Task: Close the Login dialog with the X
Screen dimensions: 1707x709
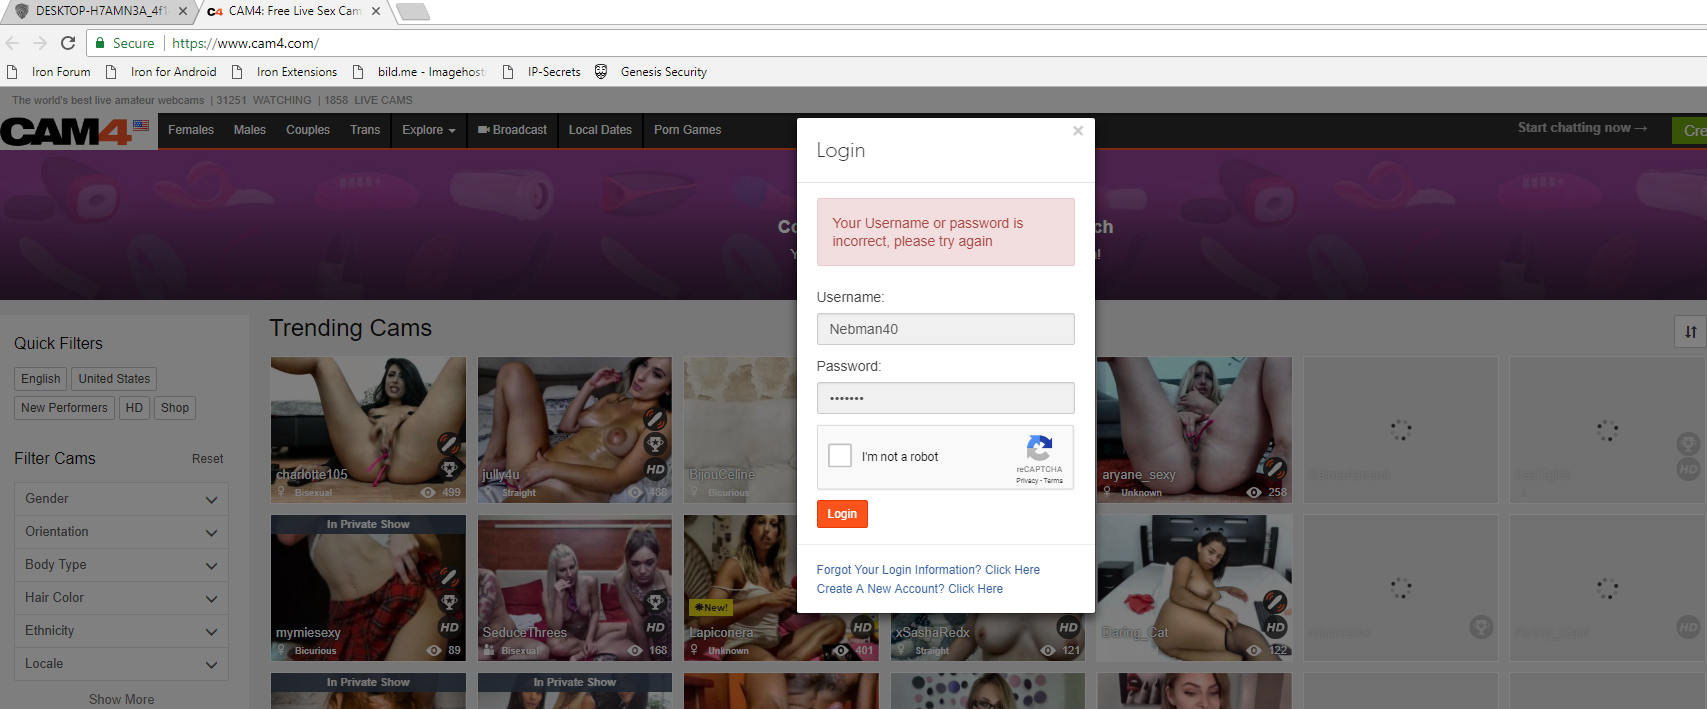Action: pos(1078,131)
